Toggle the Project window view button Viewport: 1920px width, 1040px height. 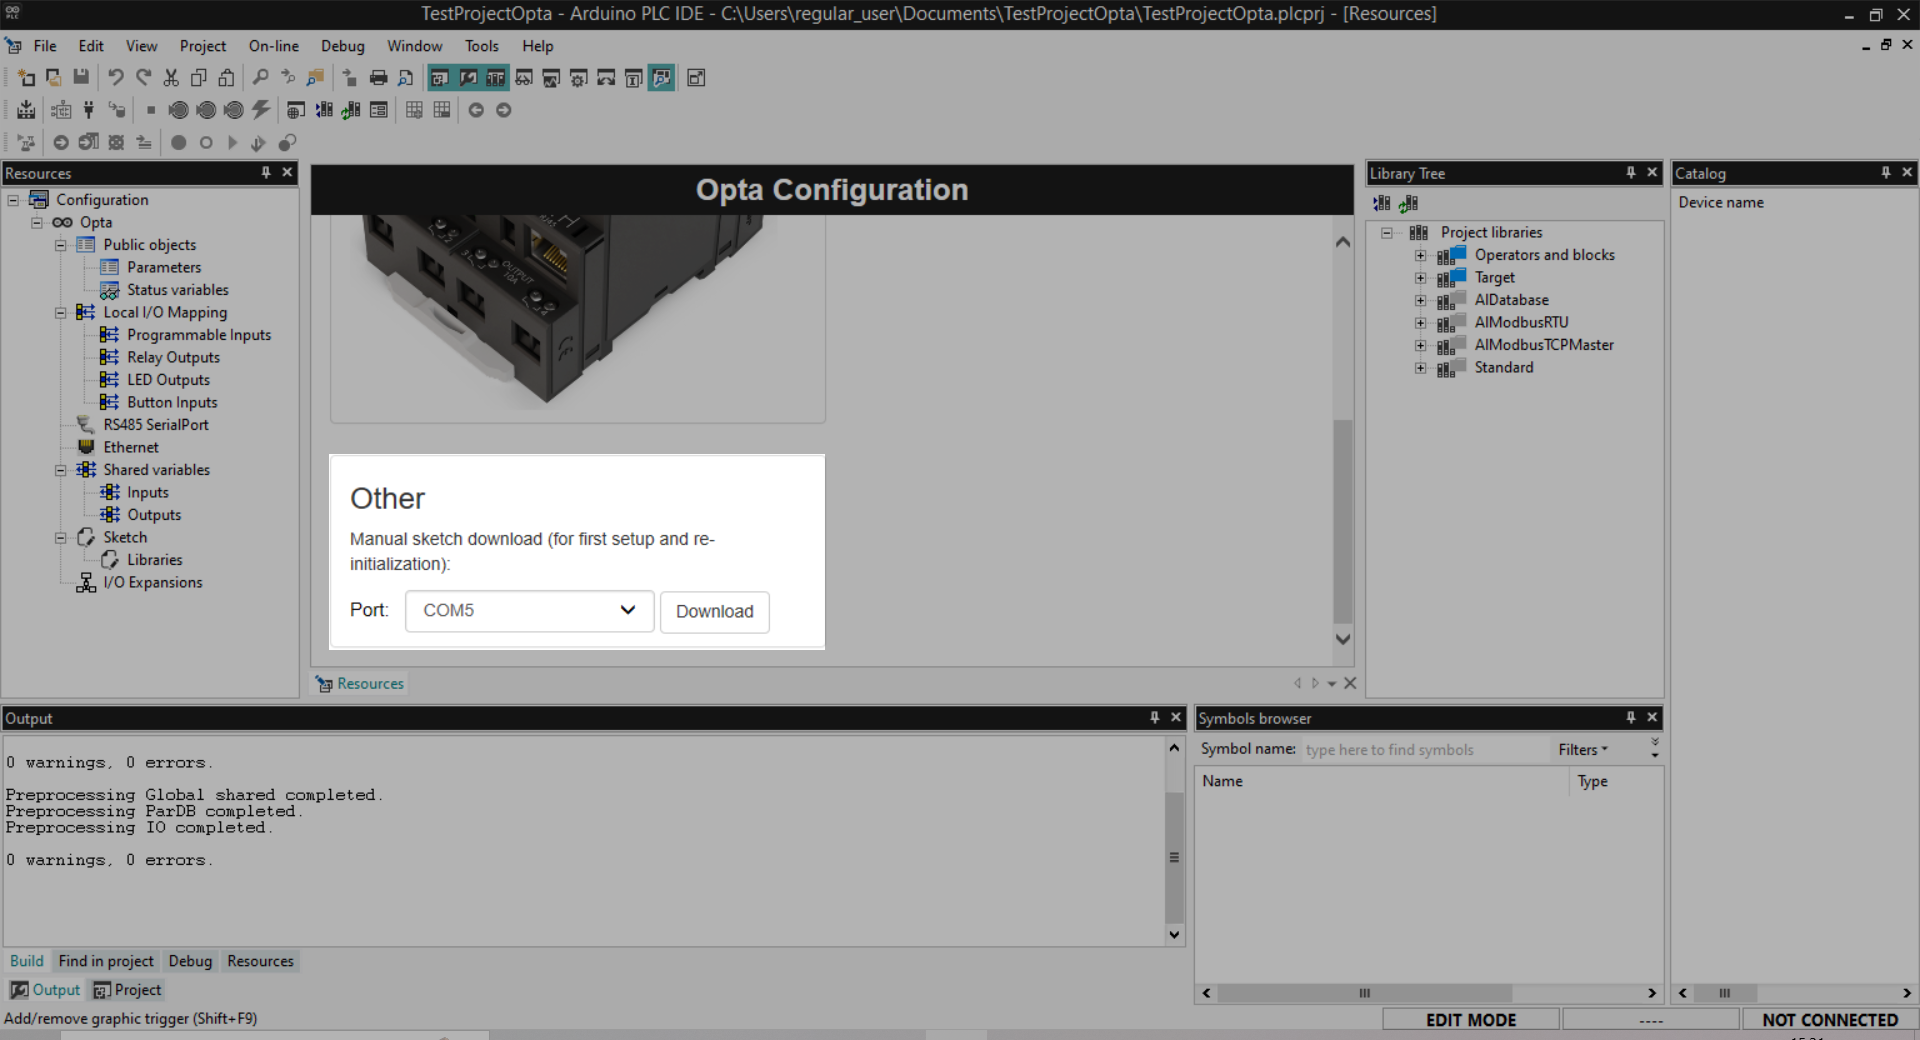(x=440, y=77)
